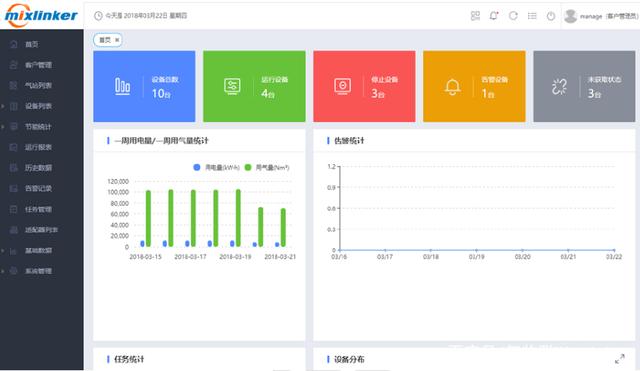Toggle 用电量(kWh) legend series
This screenshot has height=371, width=640.
(x=216, y=167)
